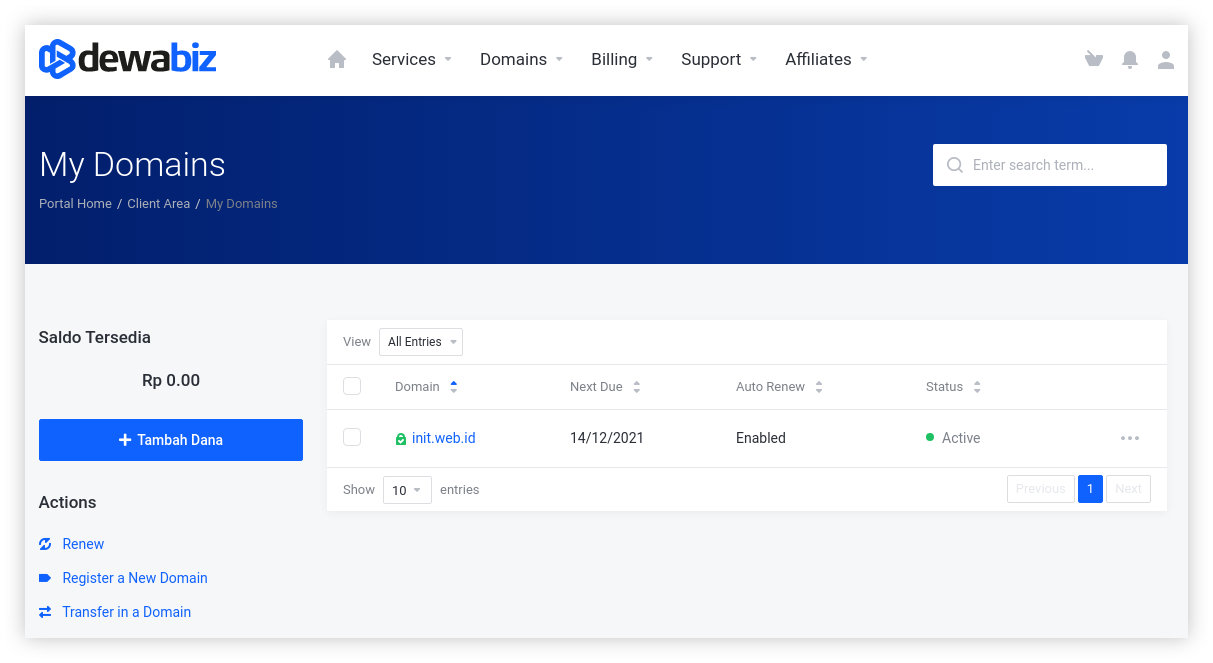Click the three-dots menu for init.web.id
The height and width of the screenshot is (663, 1213).
coord(1130,438)
